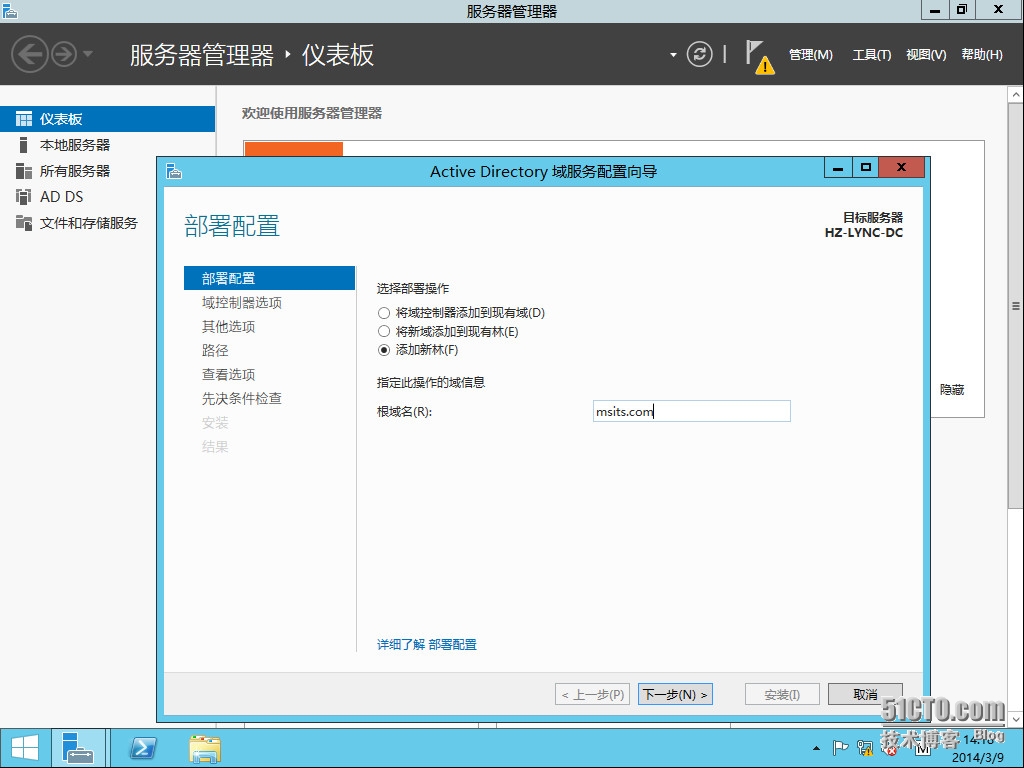Click the AD wizard title bar icon
The image size is (1024, 768).
[174, 172]
